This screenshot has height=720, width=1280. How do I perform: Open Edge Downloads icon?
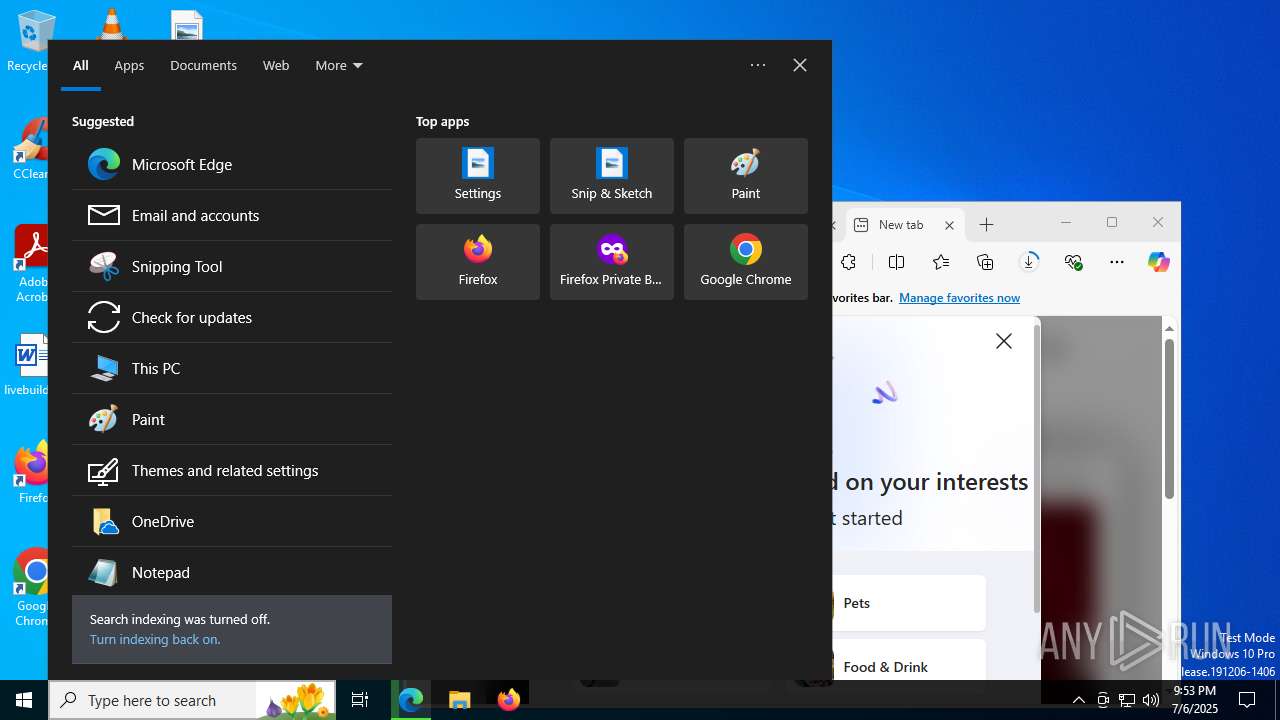[1029, 262]
